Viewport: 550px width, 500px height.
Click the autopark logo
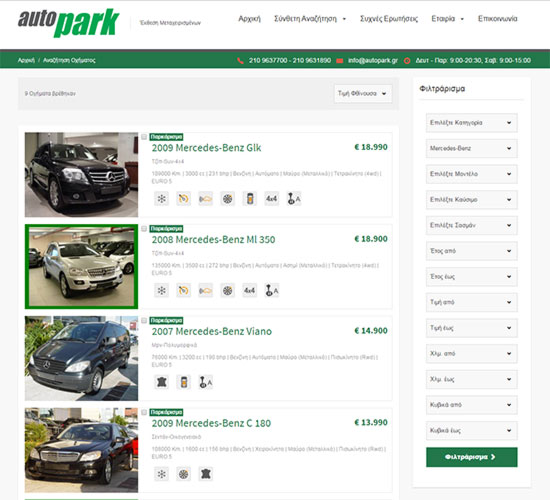click(x=68, y=22)
